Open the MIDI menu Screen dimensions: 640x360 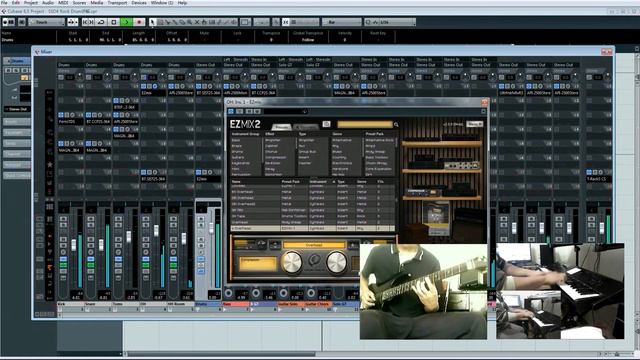pos(63,2)
